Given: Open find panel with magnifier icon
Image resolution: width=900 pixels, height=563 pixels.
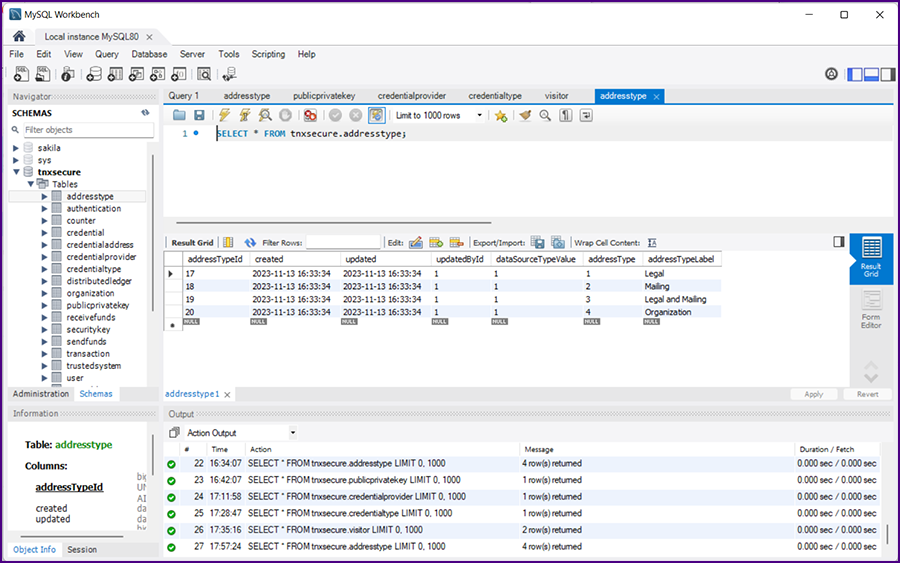Looking at the screenshot, I should click(545, 115).
